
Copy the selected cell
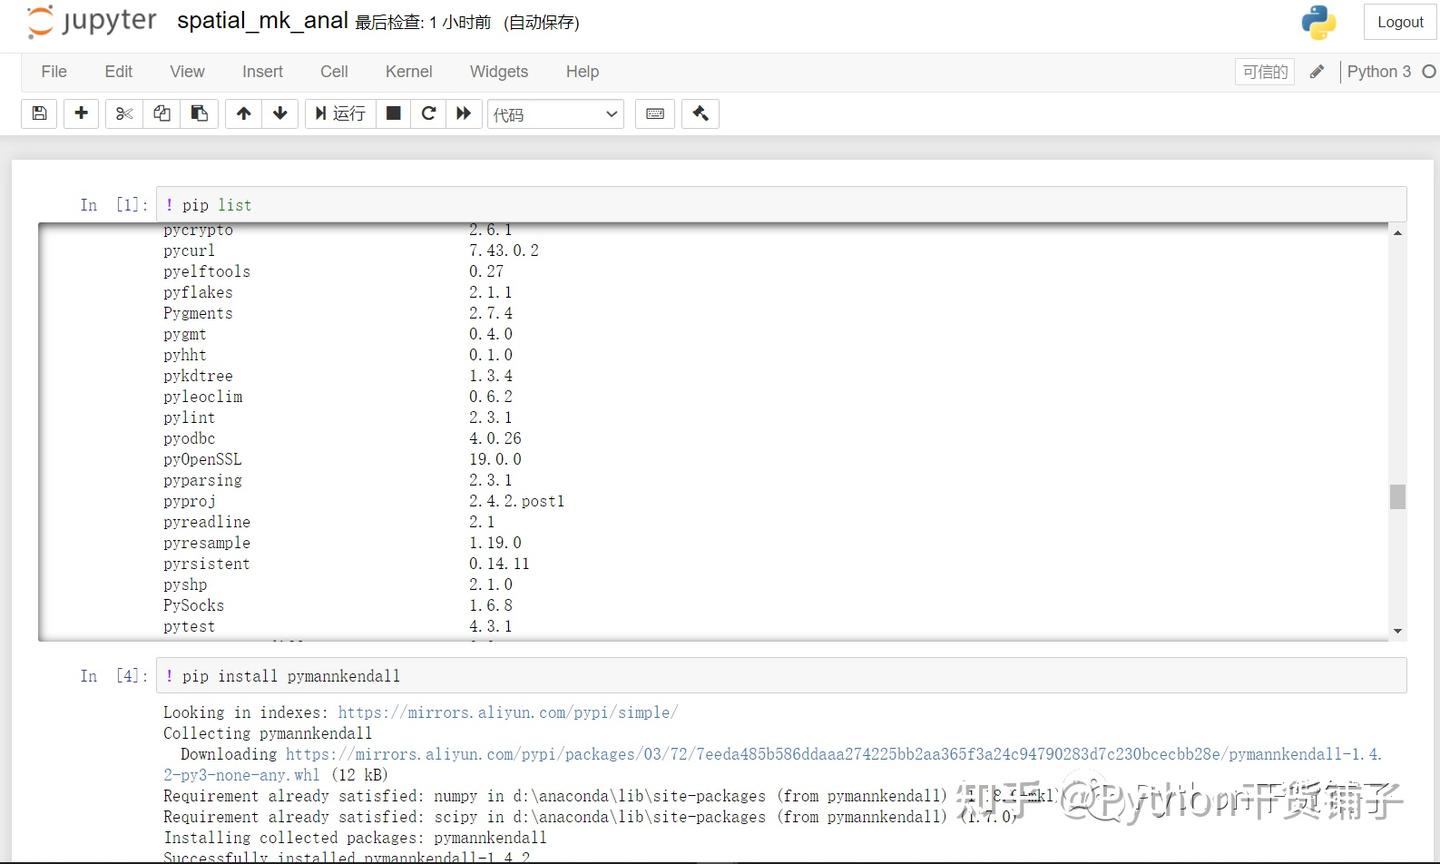pyautogui.click(x=161, y=113)
